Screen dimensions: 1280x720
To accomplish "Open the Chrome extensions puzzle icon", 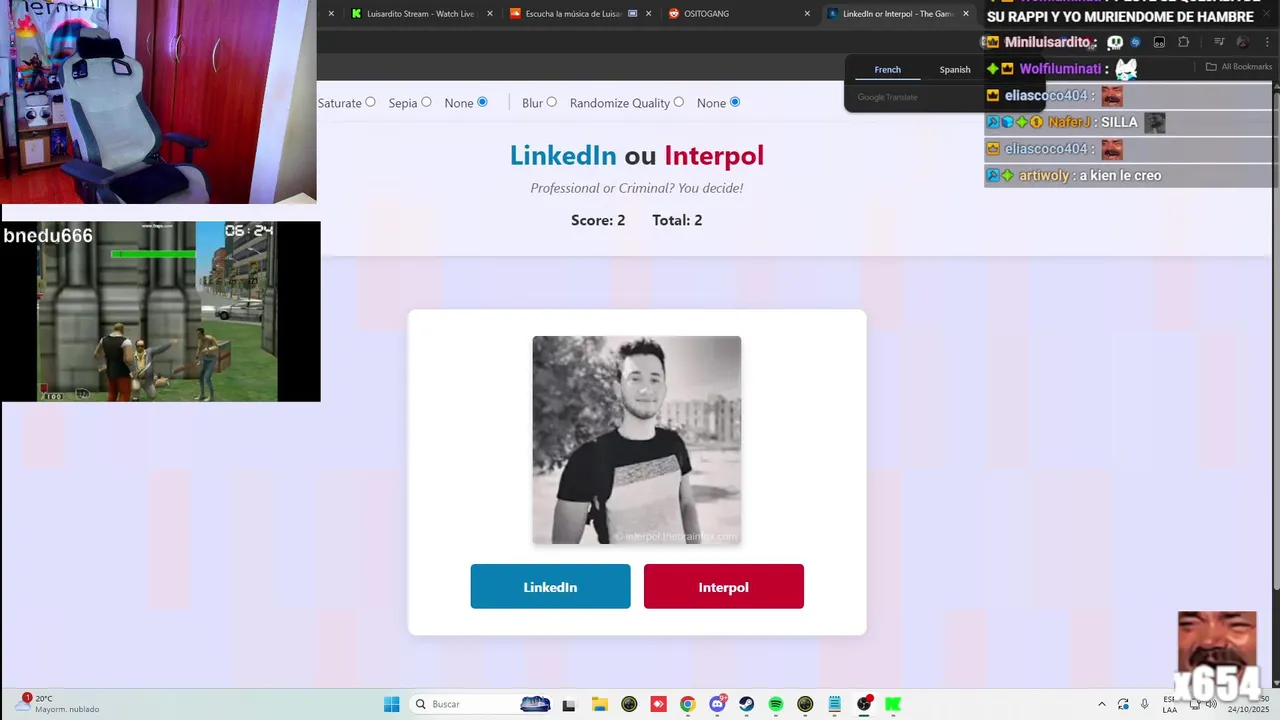I will [1184, 42].
